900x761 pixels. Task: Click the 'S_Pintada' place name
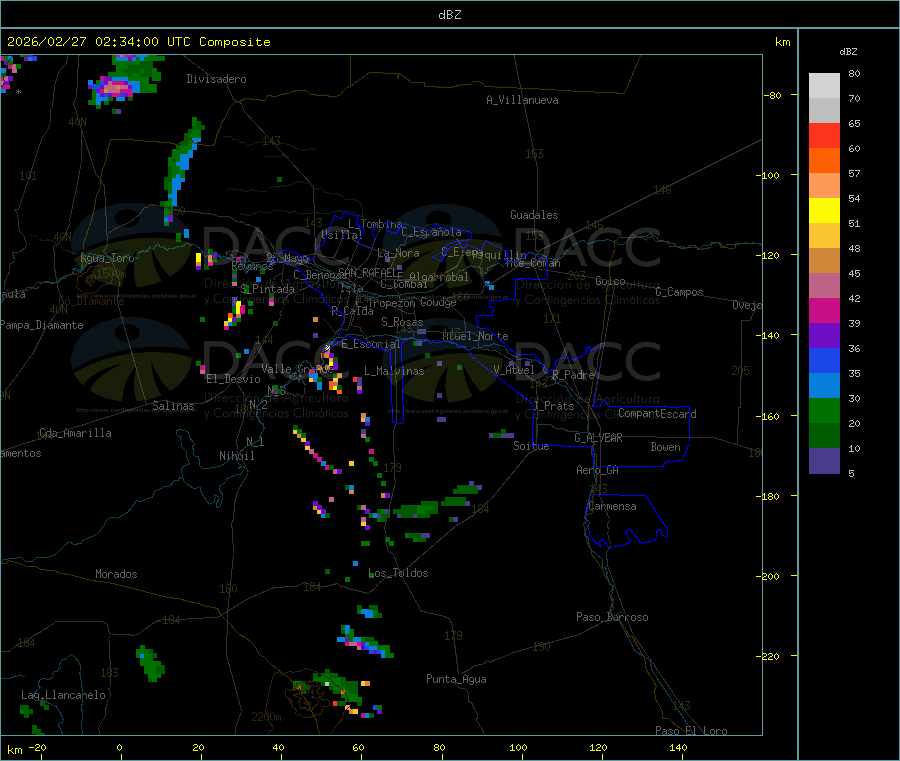(267, 289)
